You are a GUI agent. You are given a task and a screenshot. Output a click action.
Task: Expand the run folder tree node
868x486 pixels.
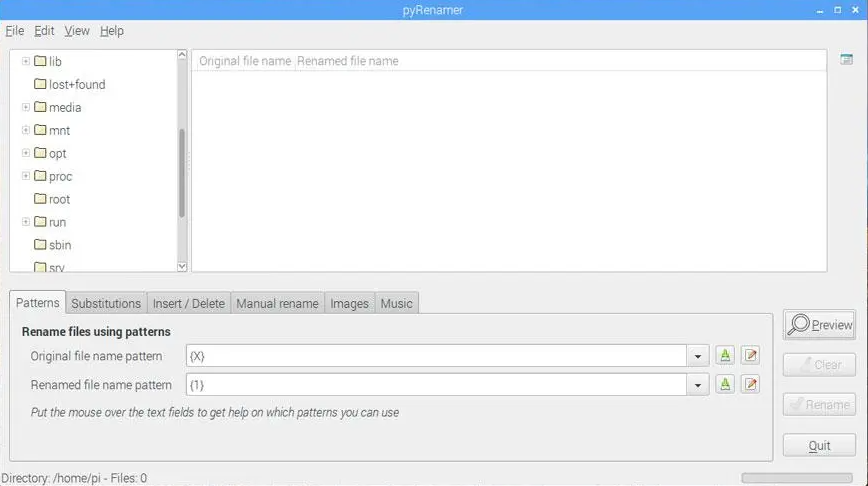pos(25,222)
